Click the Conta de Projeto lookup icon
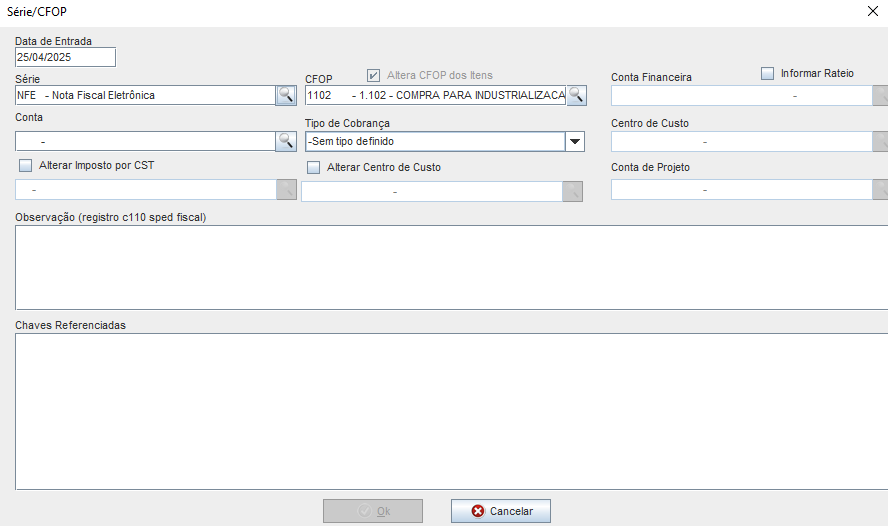This screenshot has width=888, height=526. 880,190
